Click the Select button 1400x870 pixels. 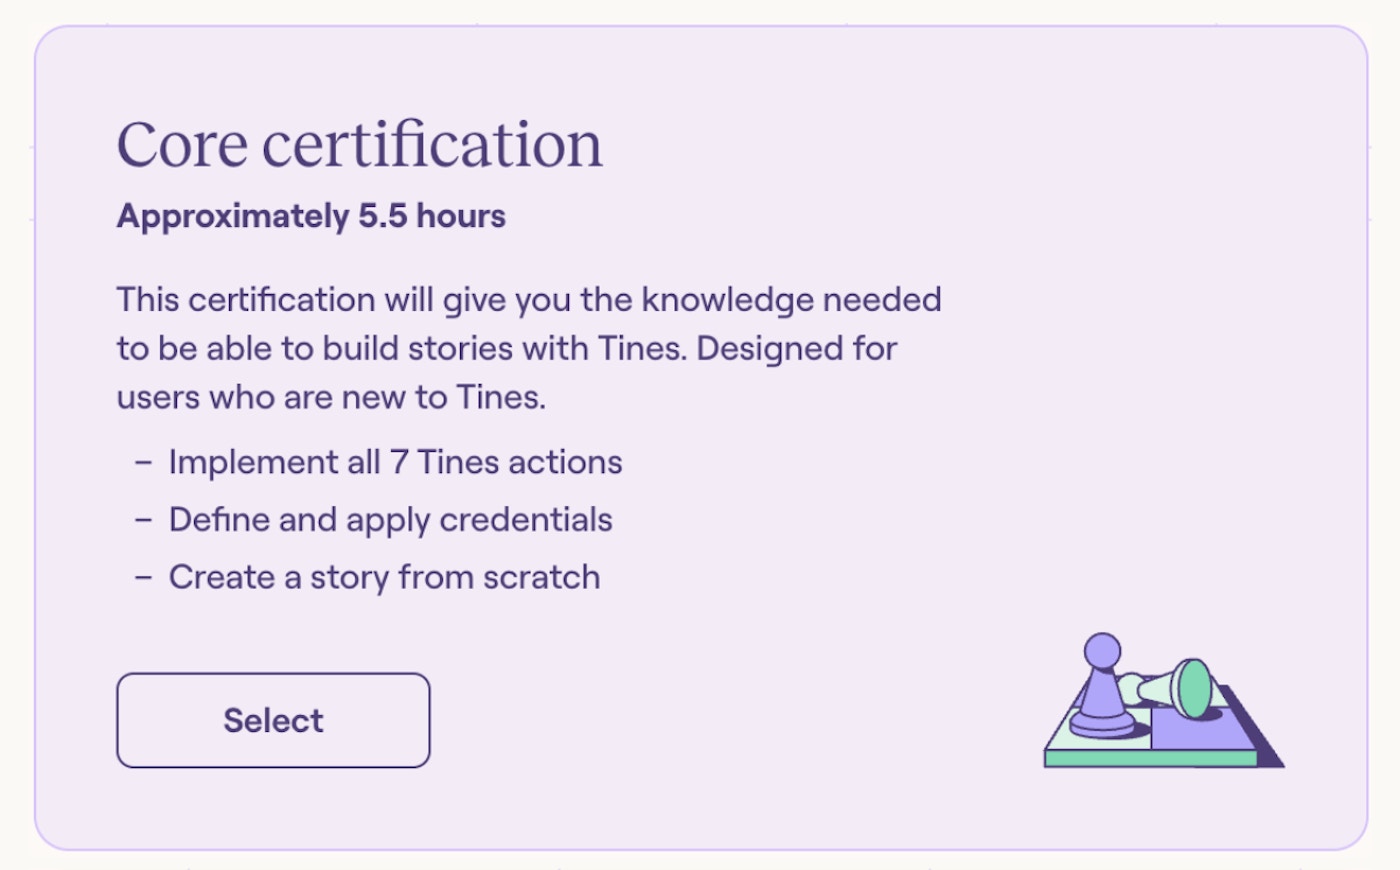tap(273, 720)
